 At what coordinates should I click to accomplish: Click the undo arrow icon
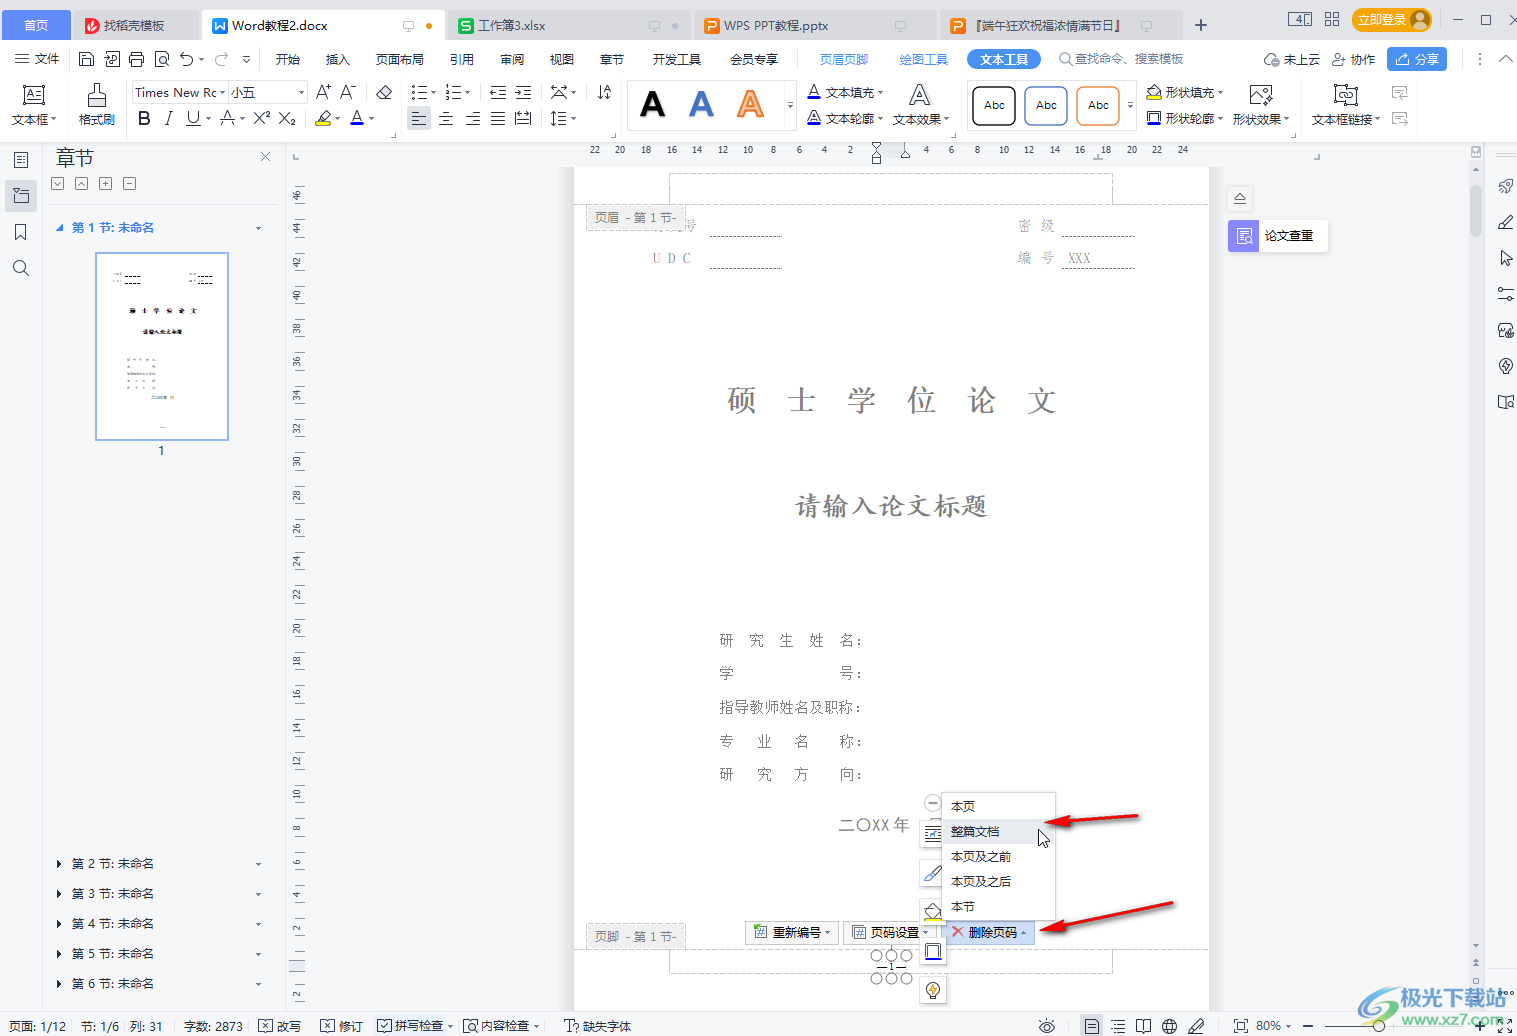[x=187, y=59]
